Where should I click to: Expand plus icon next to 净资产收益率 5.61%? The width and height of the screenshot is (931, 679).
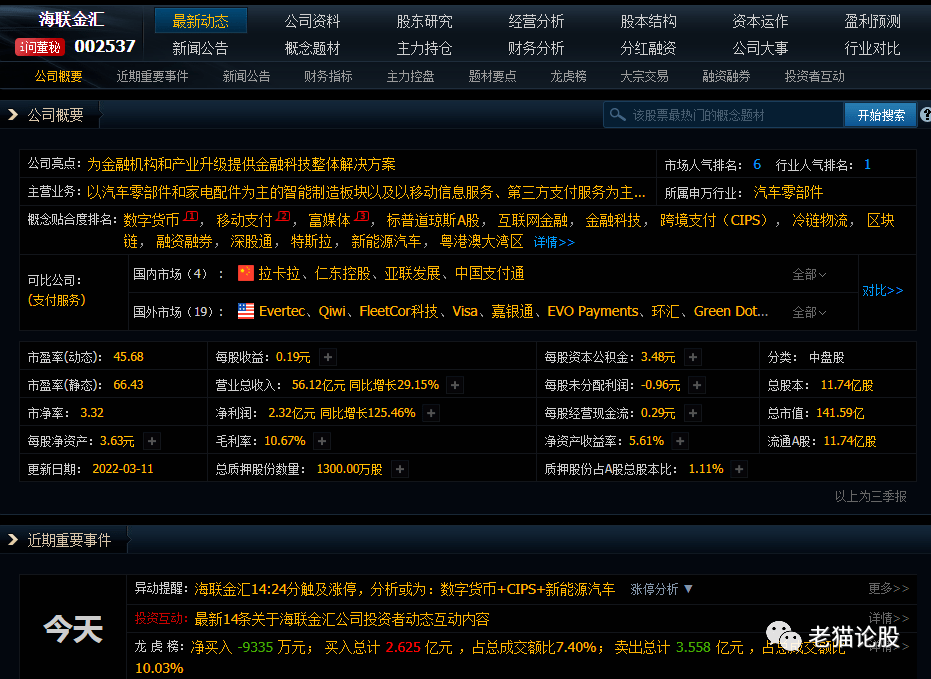[680, 441]
